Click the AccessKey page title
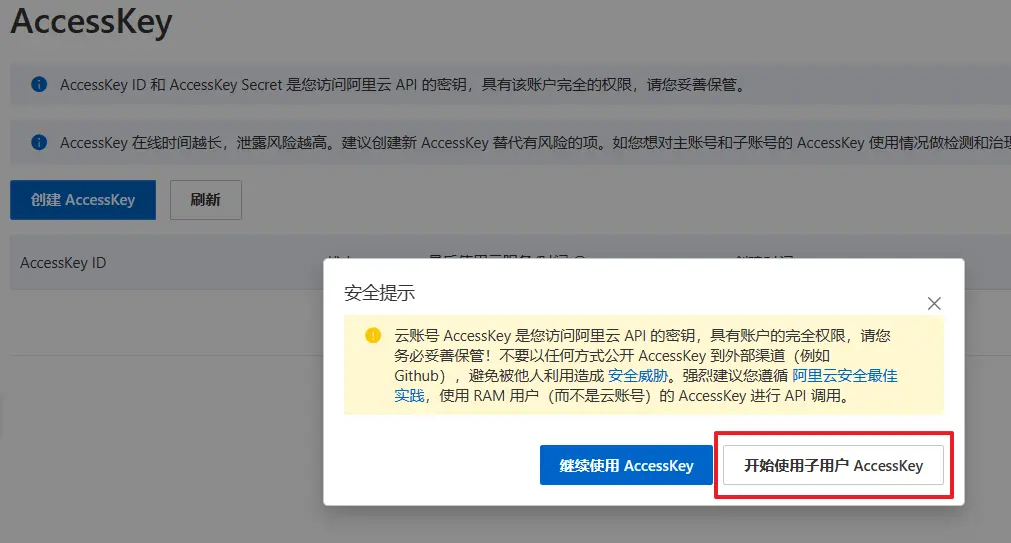 [92, 21]
